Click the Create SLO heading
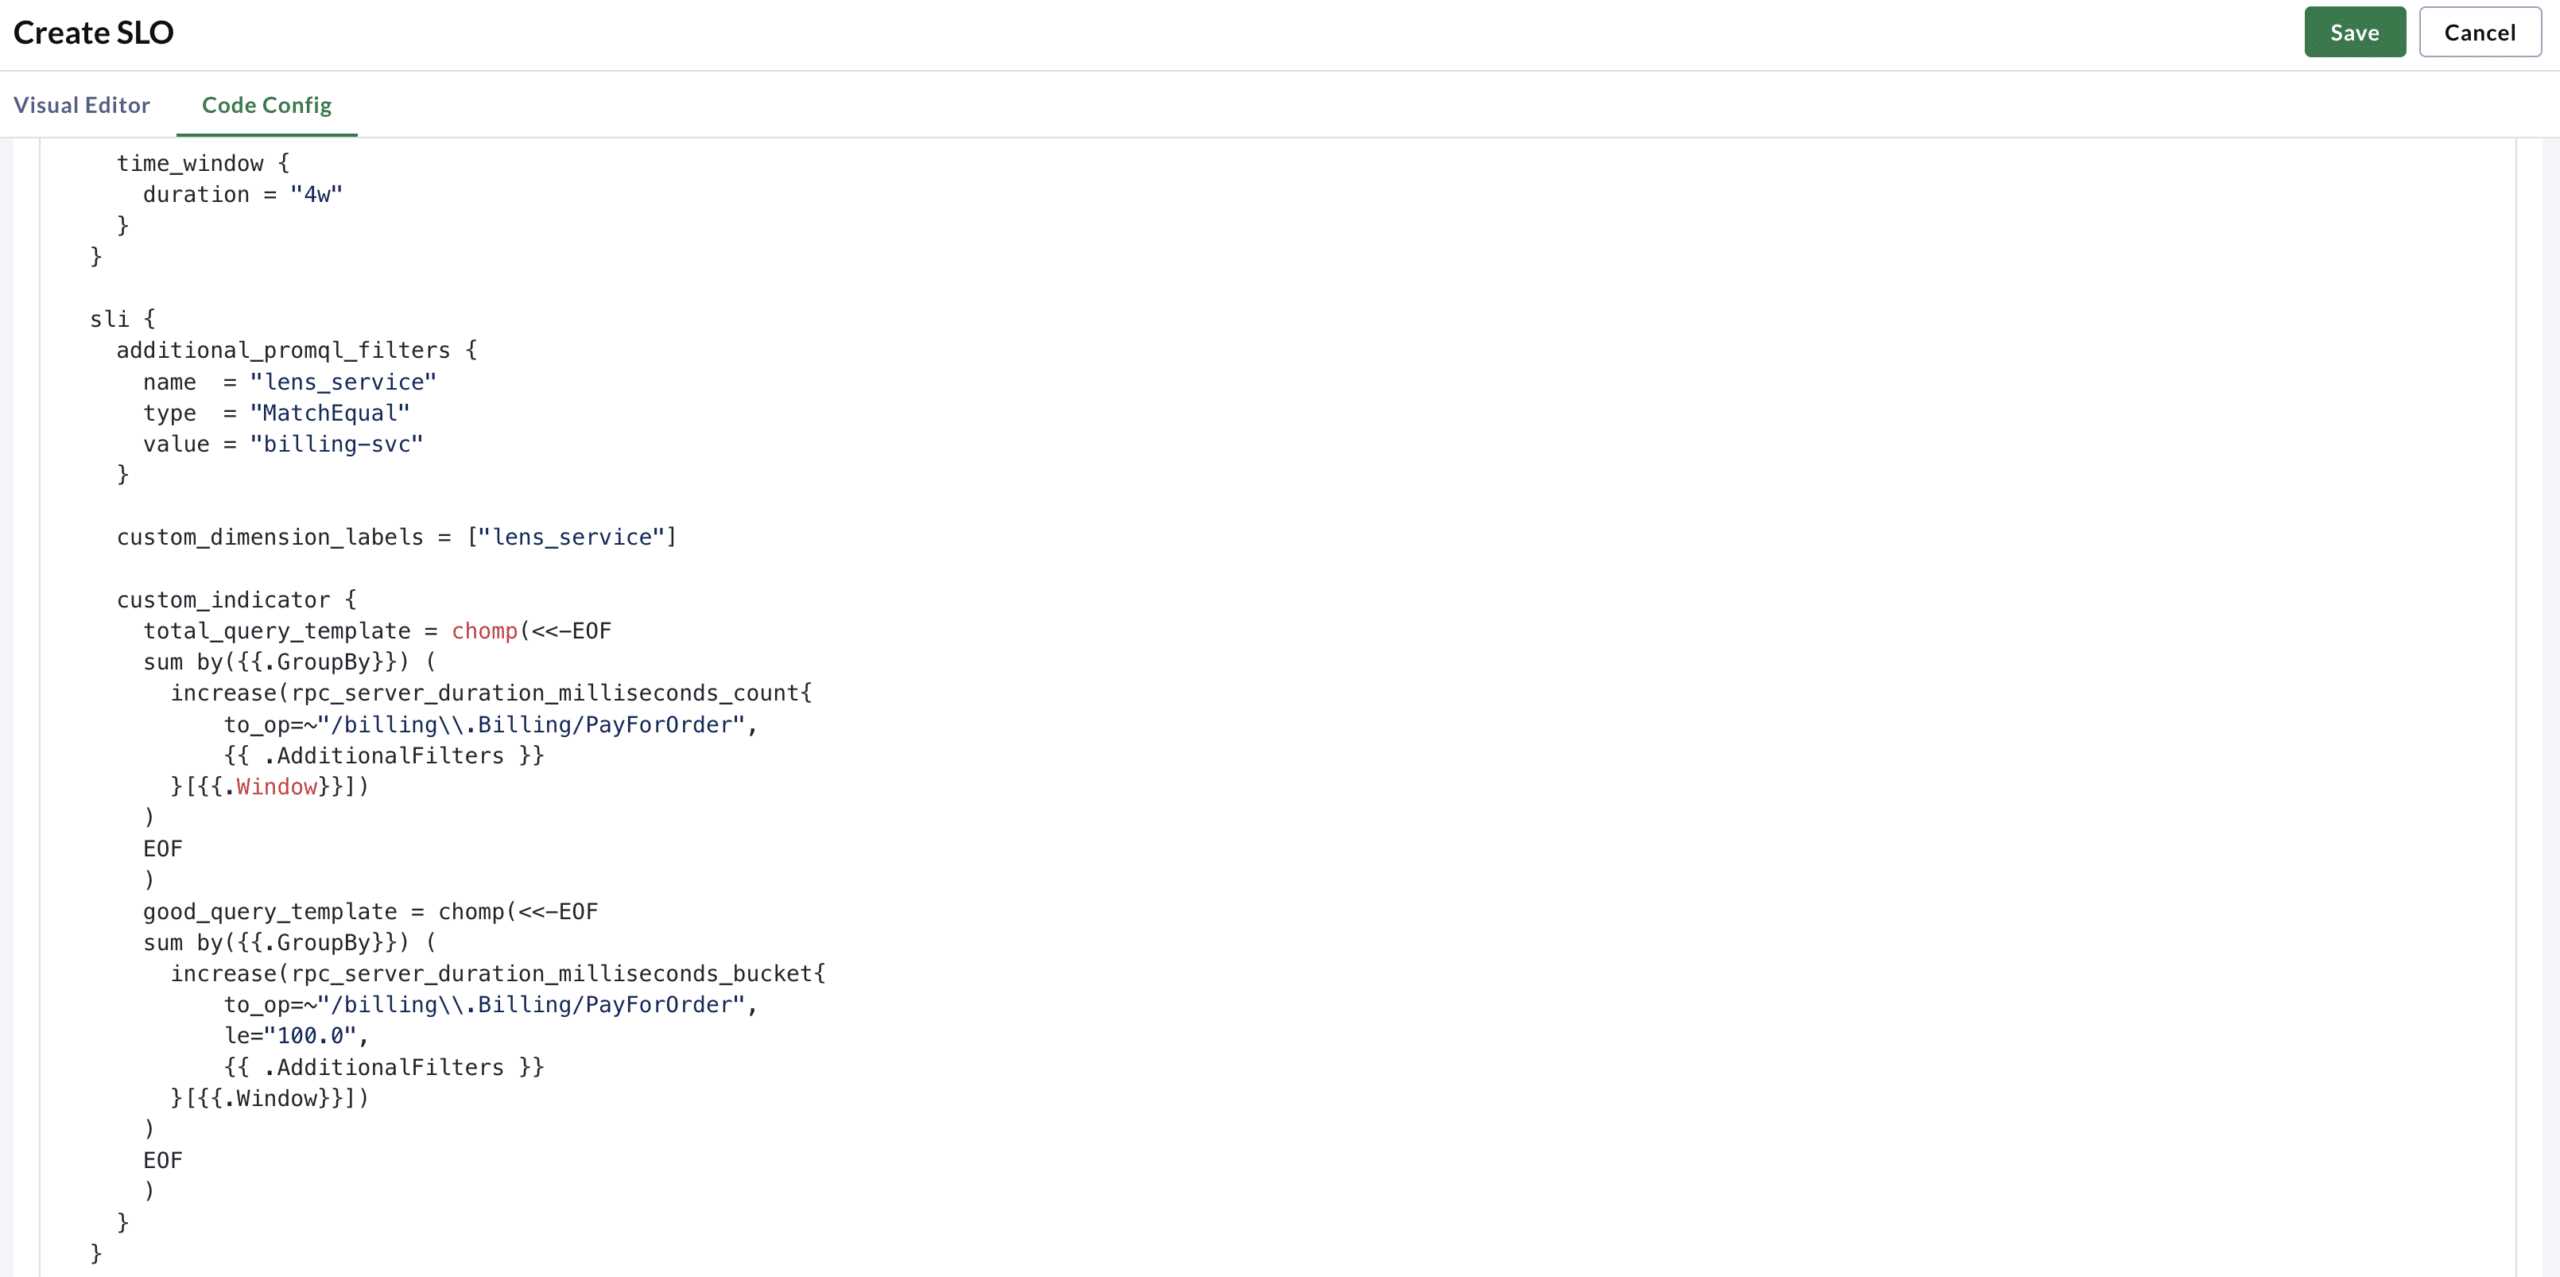This screenshot has height=1277, width=2560. tap(93, 32)
